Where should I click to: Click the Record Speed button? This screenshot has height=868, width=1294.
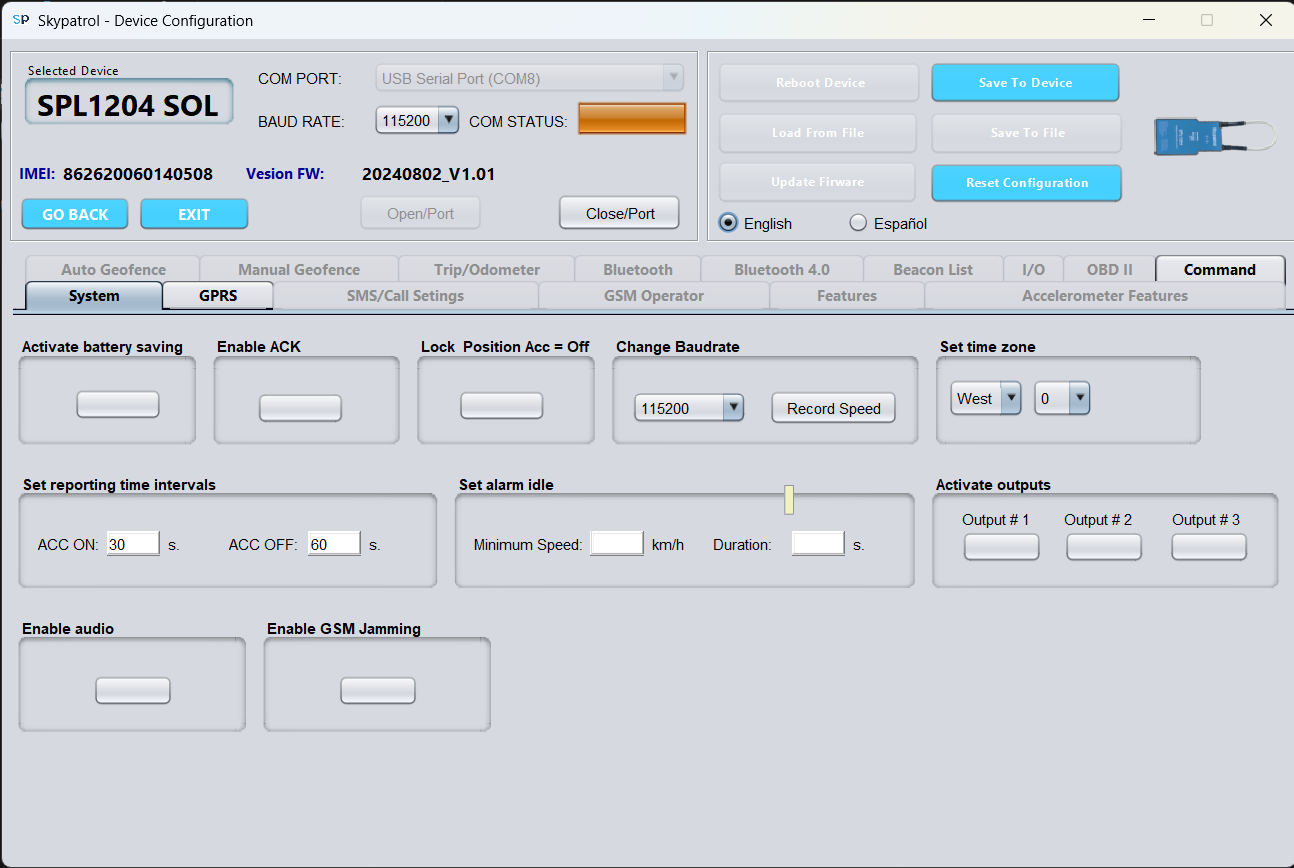pos(833,408)
